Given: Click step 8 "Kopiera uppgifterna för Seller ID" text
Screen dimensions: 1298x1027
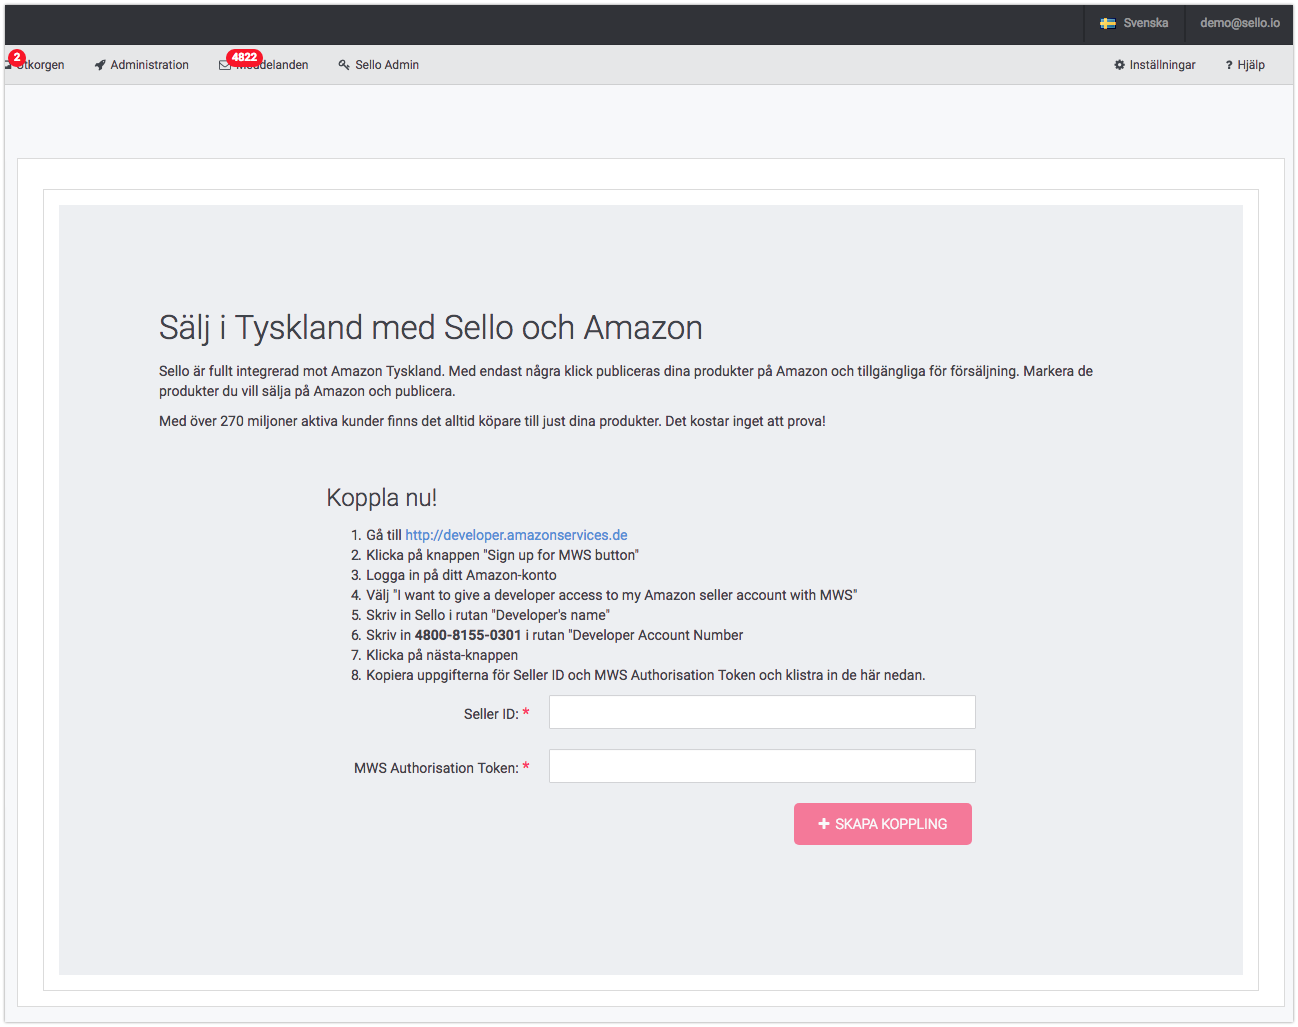Looking at the screenshot, I should pyautogui.click(x=646, y=675).
